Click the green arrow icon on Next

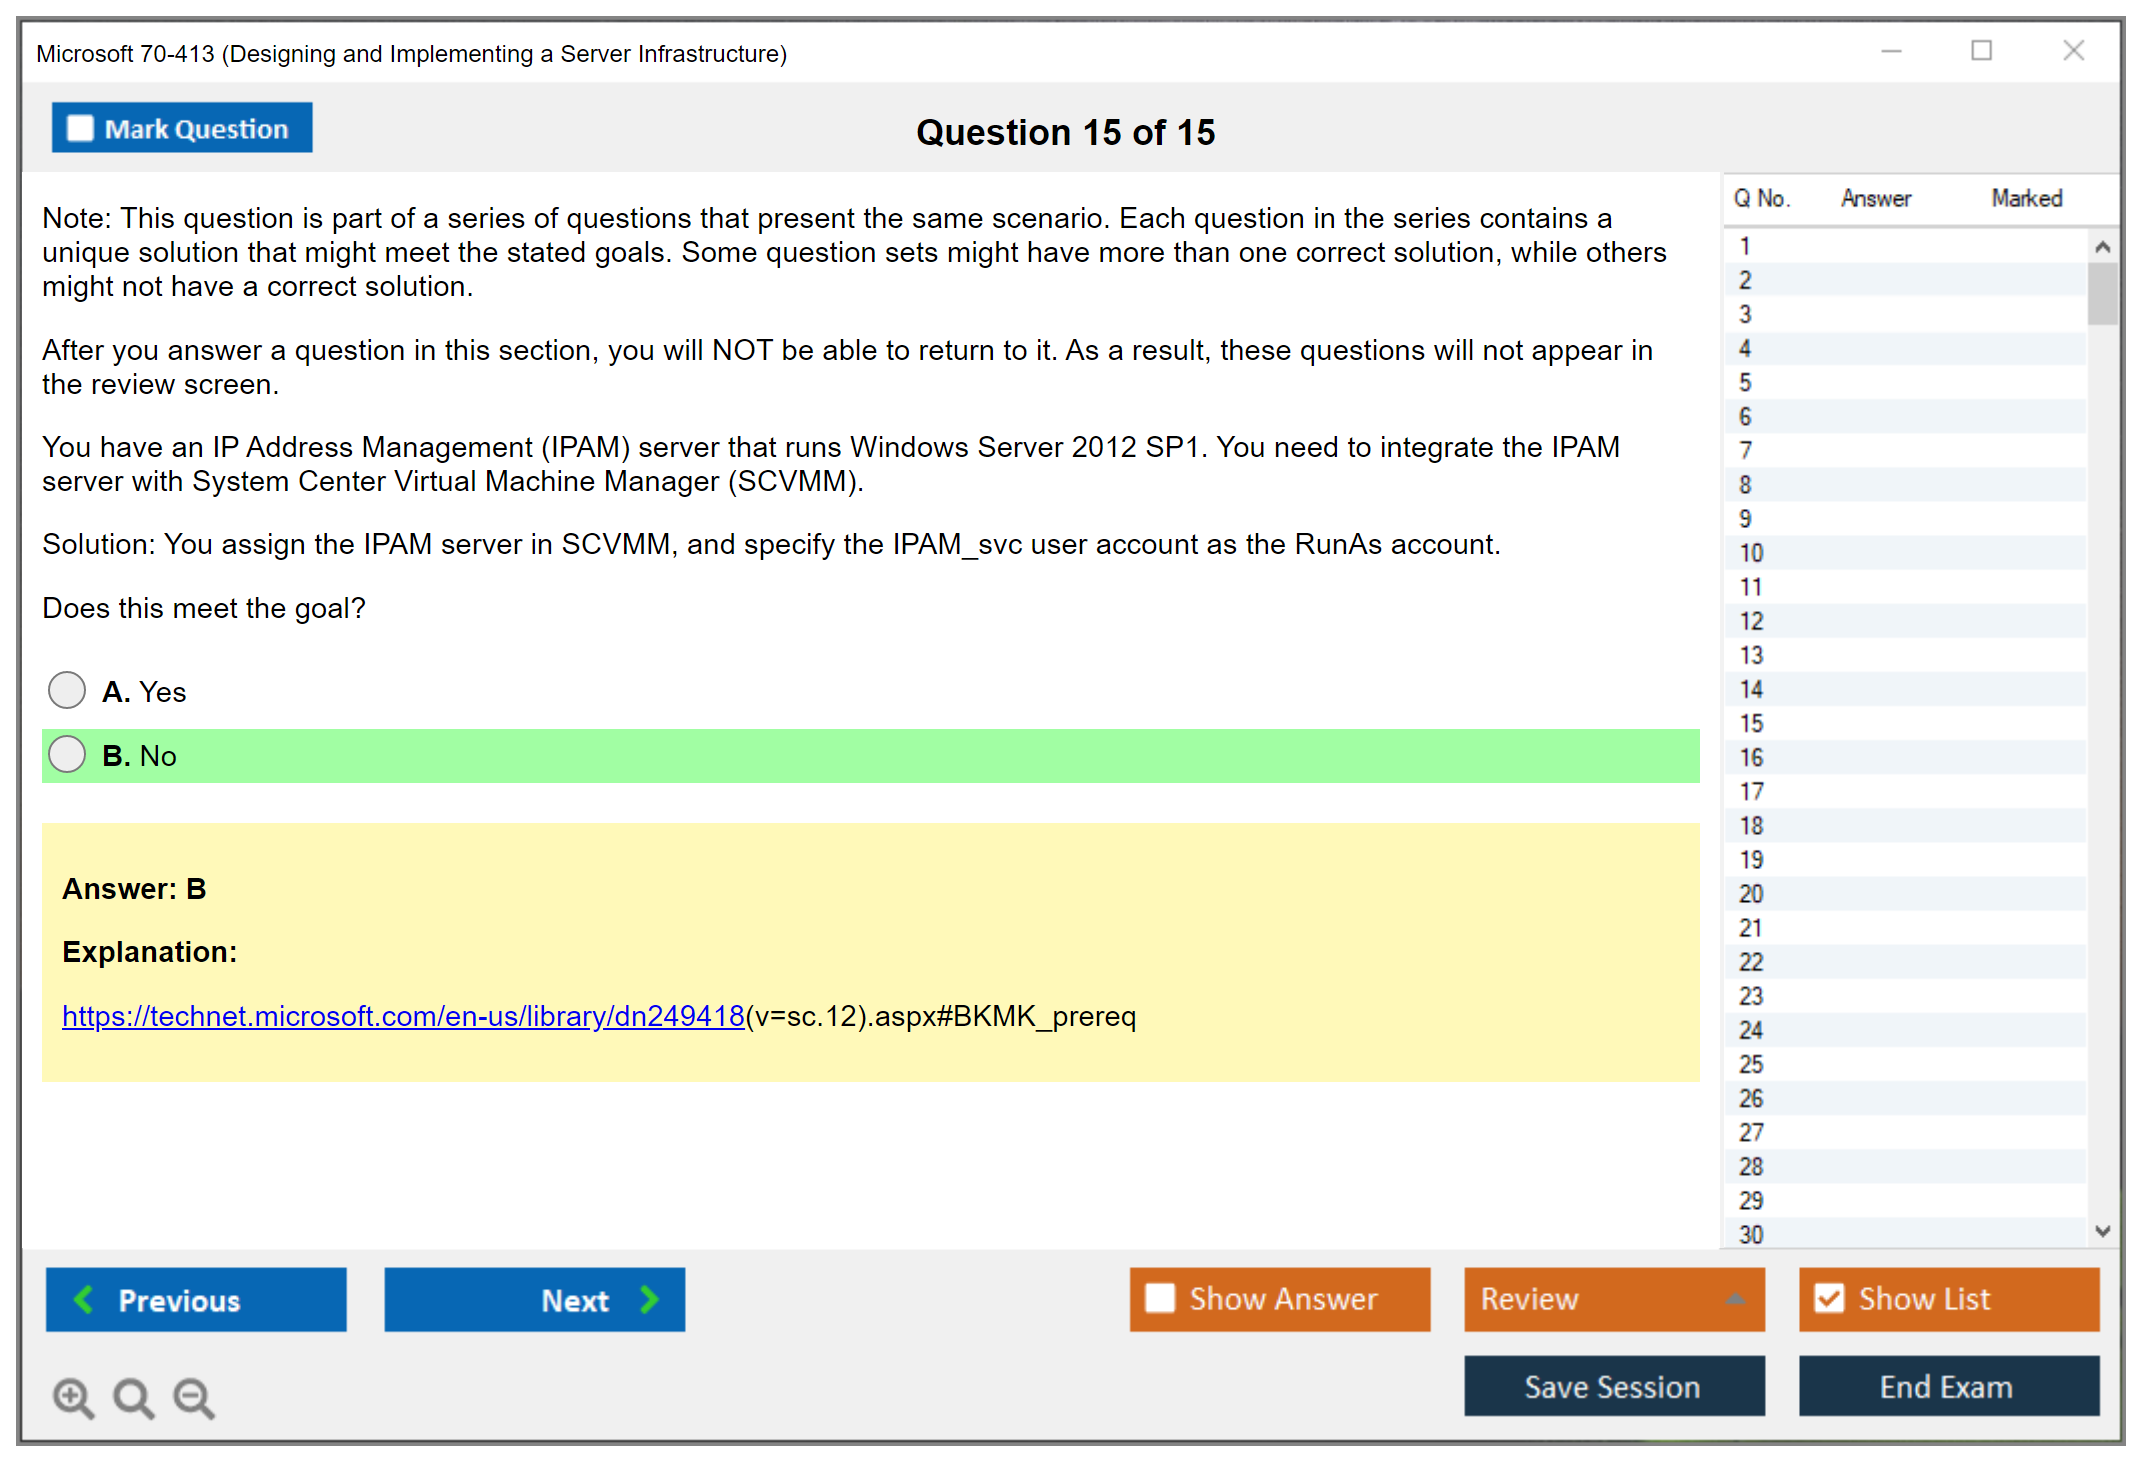pyautogui.click(x=648, y=1299)
